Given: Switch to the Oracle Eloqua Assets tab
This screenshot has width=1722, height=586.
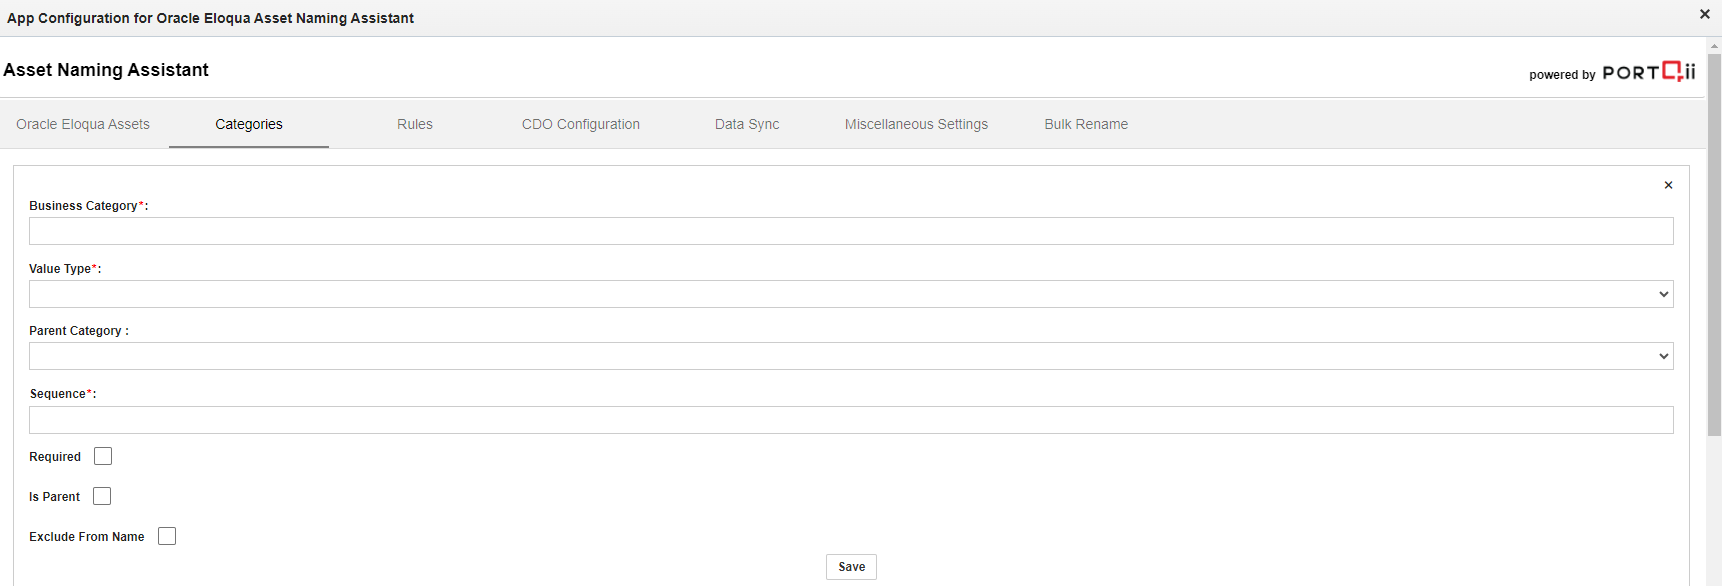Looking at the screenshot, I should [x=83, y=124].
